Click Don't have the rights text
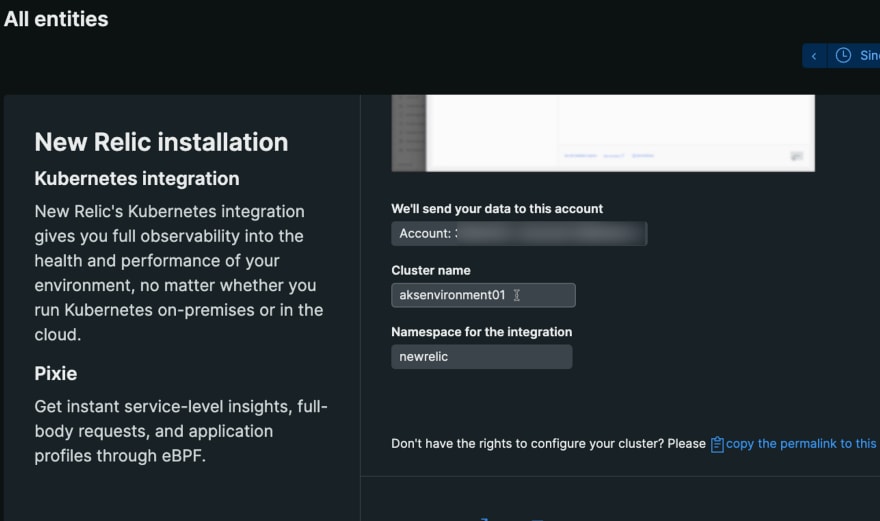880x521 pixels. point(548,444)
